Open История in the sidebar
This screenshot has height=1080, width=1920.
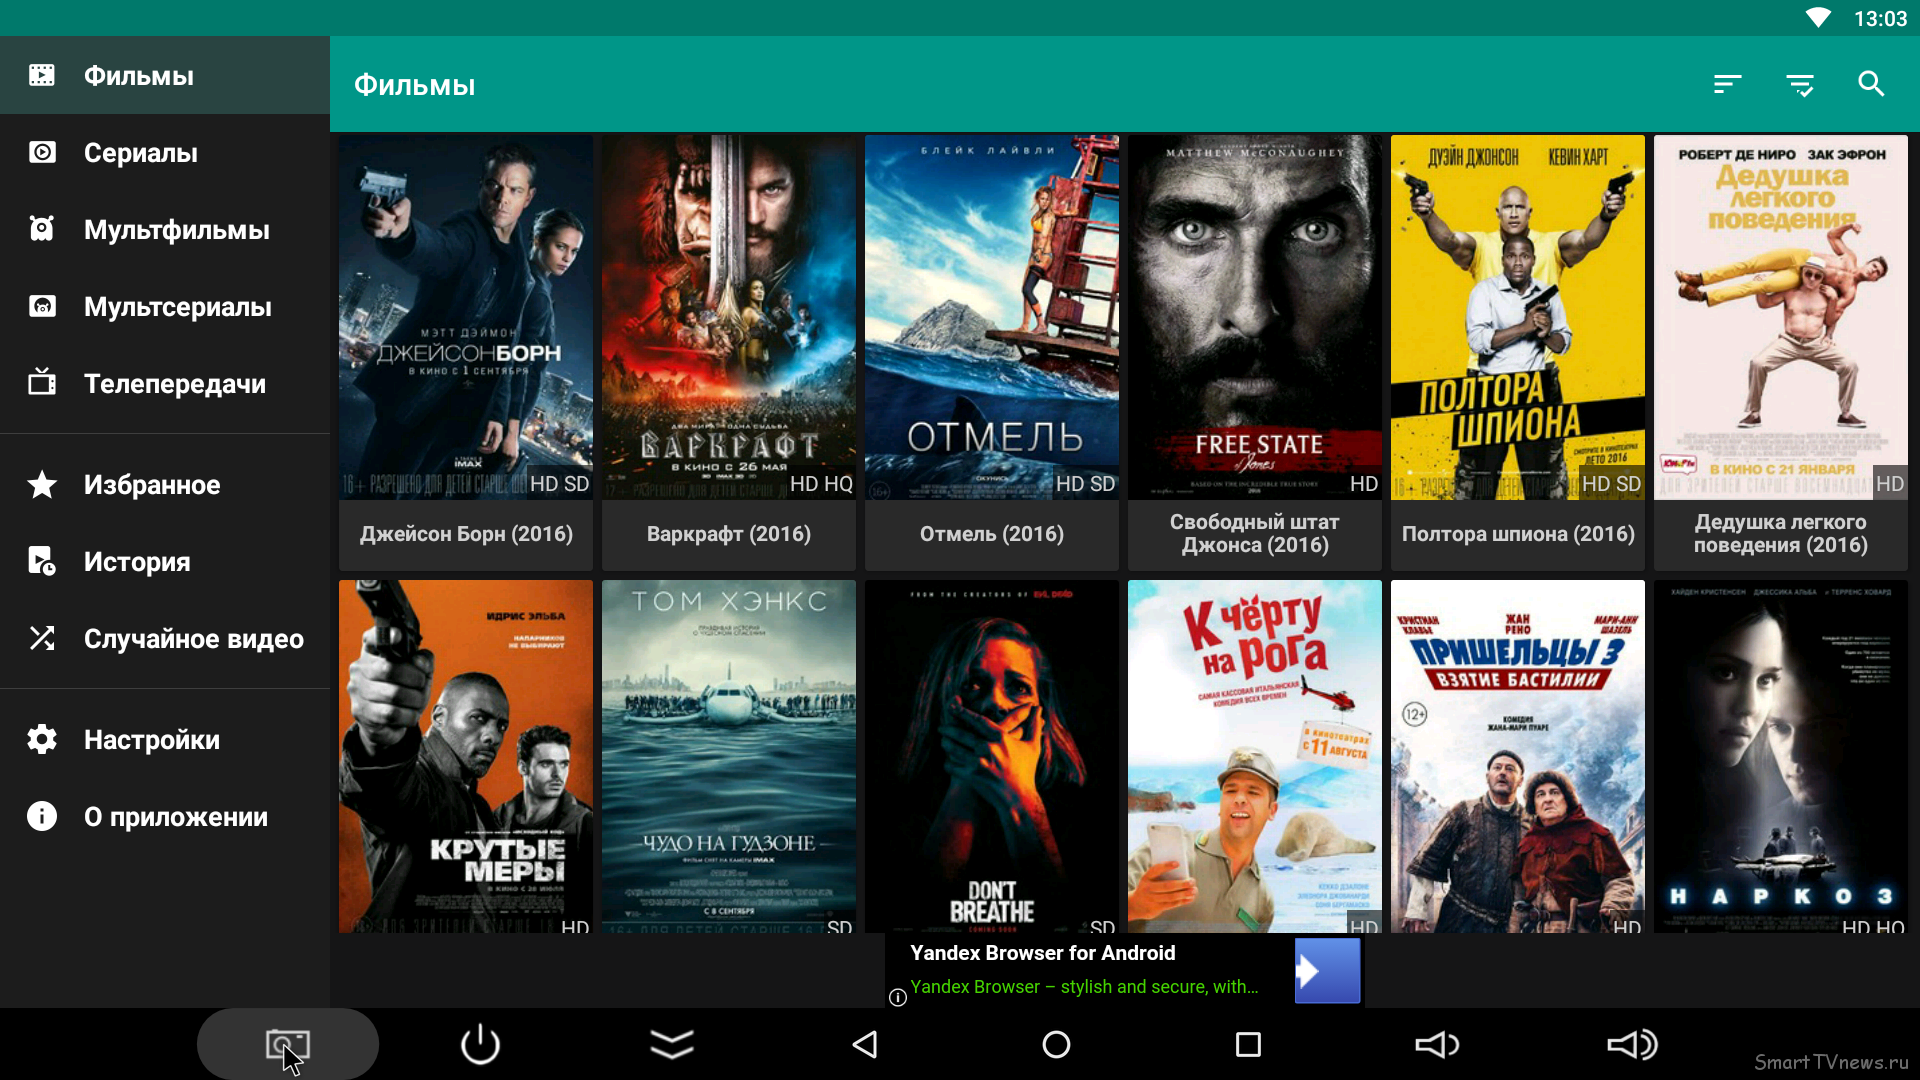tap(165, 561)
